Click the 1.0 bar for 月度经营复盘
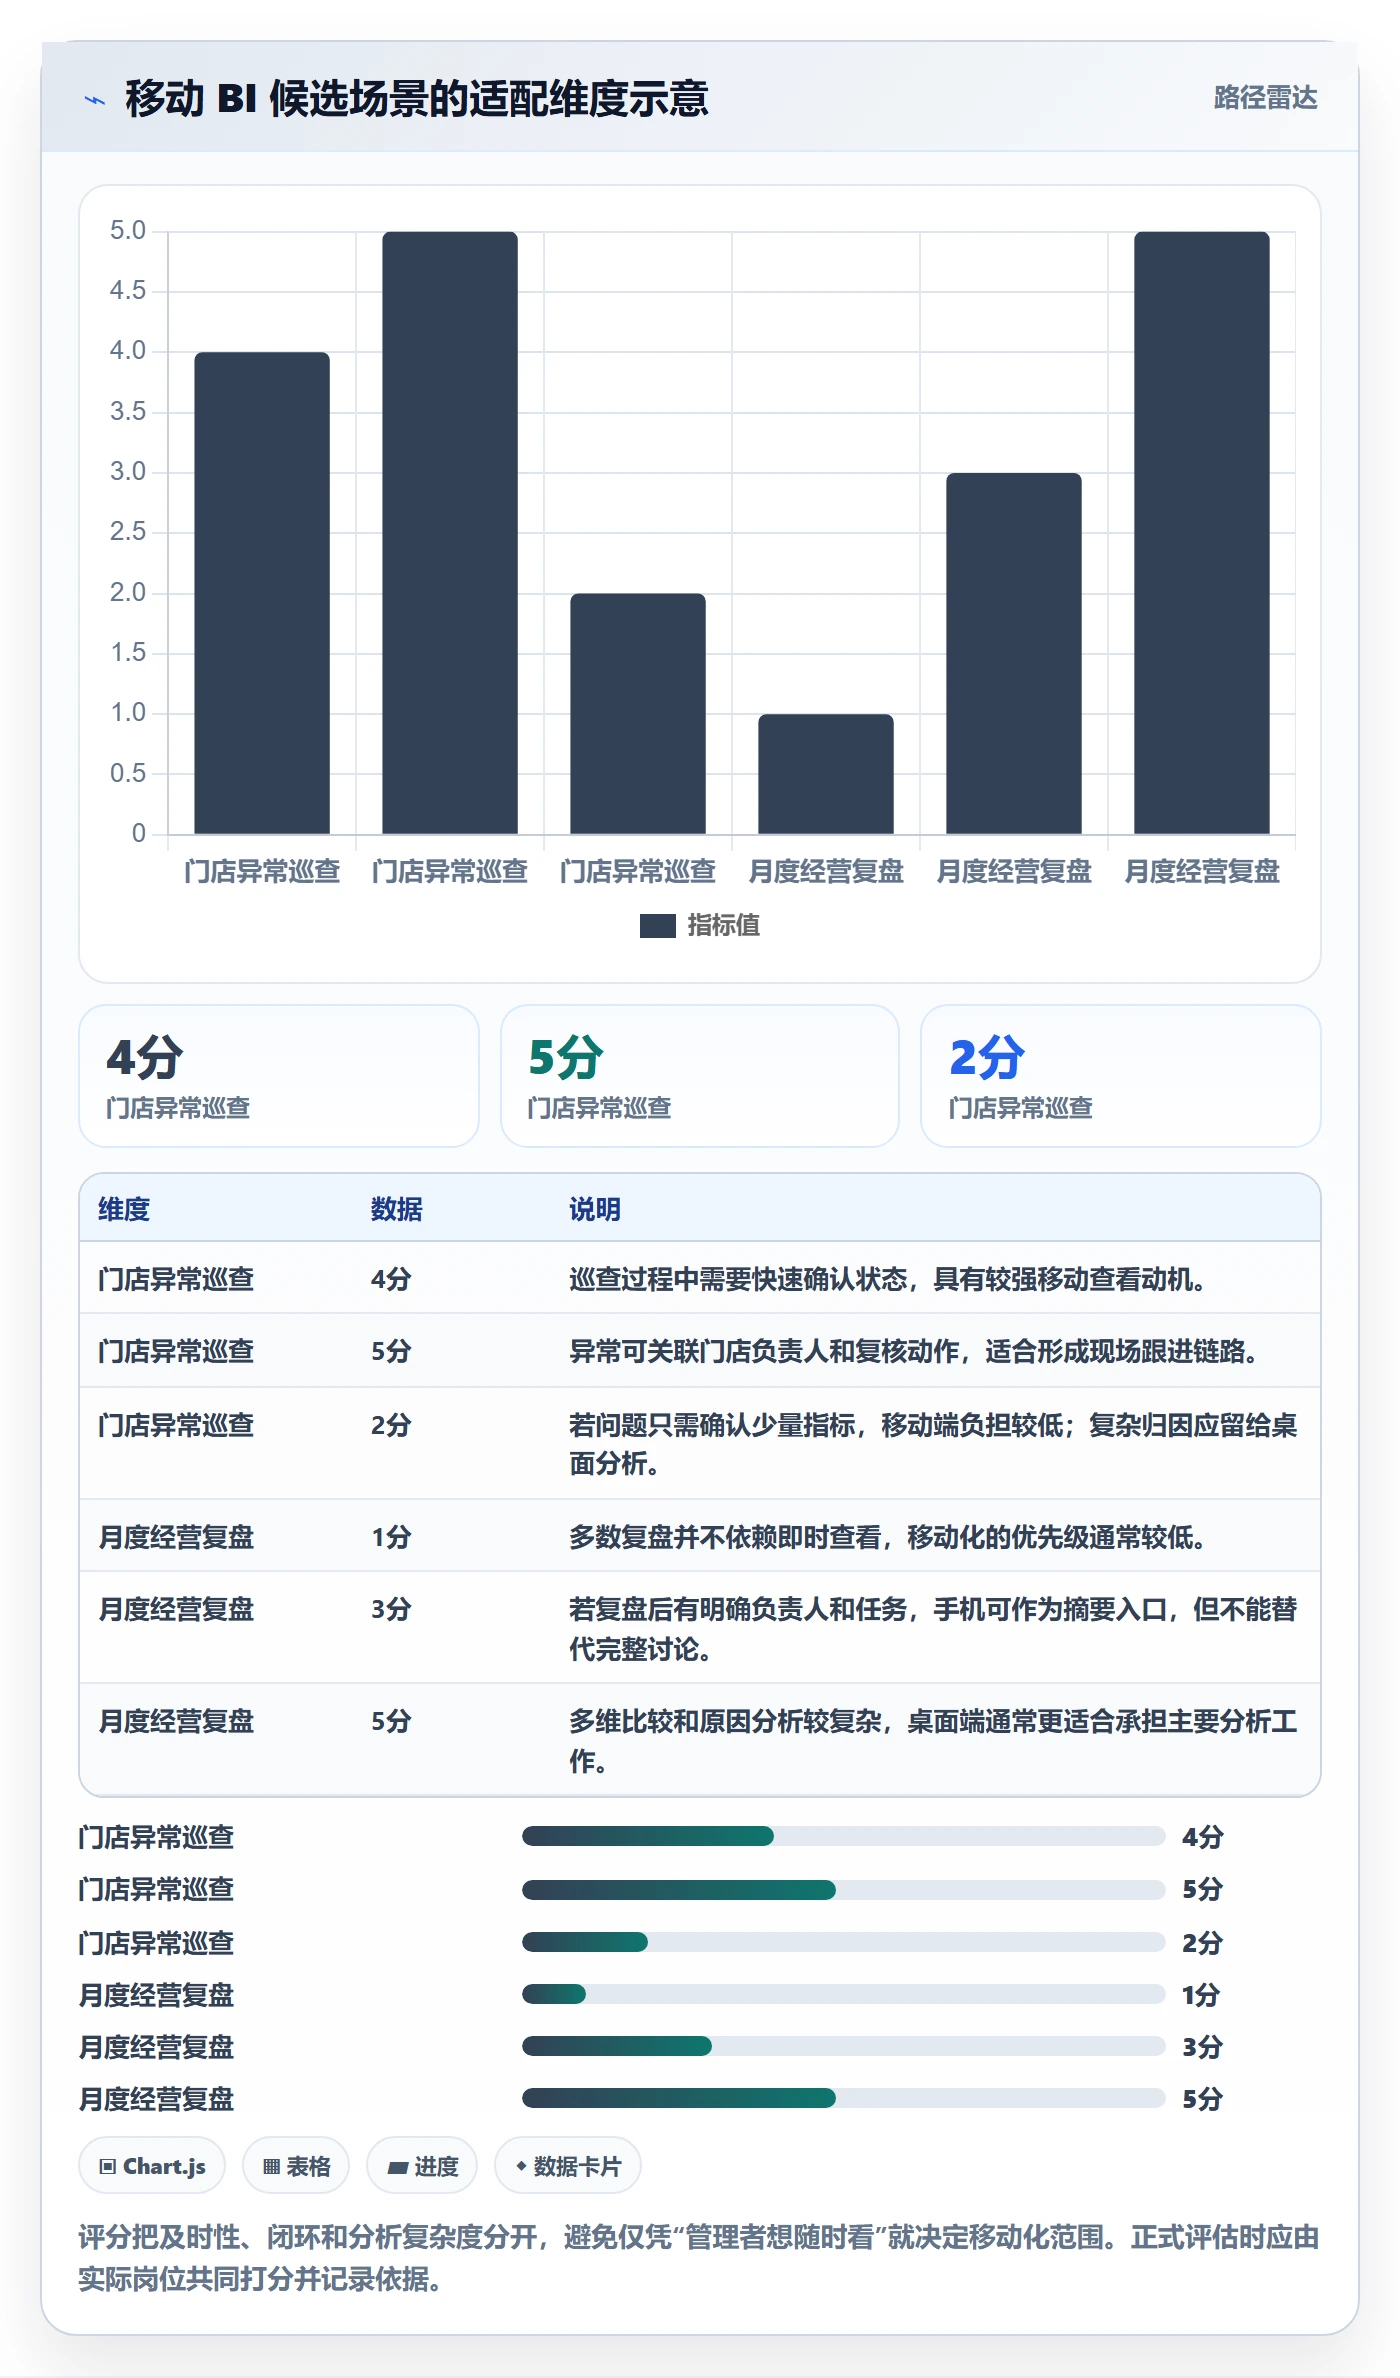The width and height of the screenshot is (1400, 2378). click(x=826, y=774)
